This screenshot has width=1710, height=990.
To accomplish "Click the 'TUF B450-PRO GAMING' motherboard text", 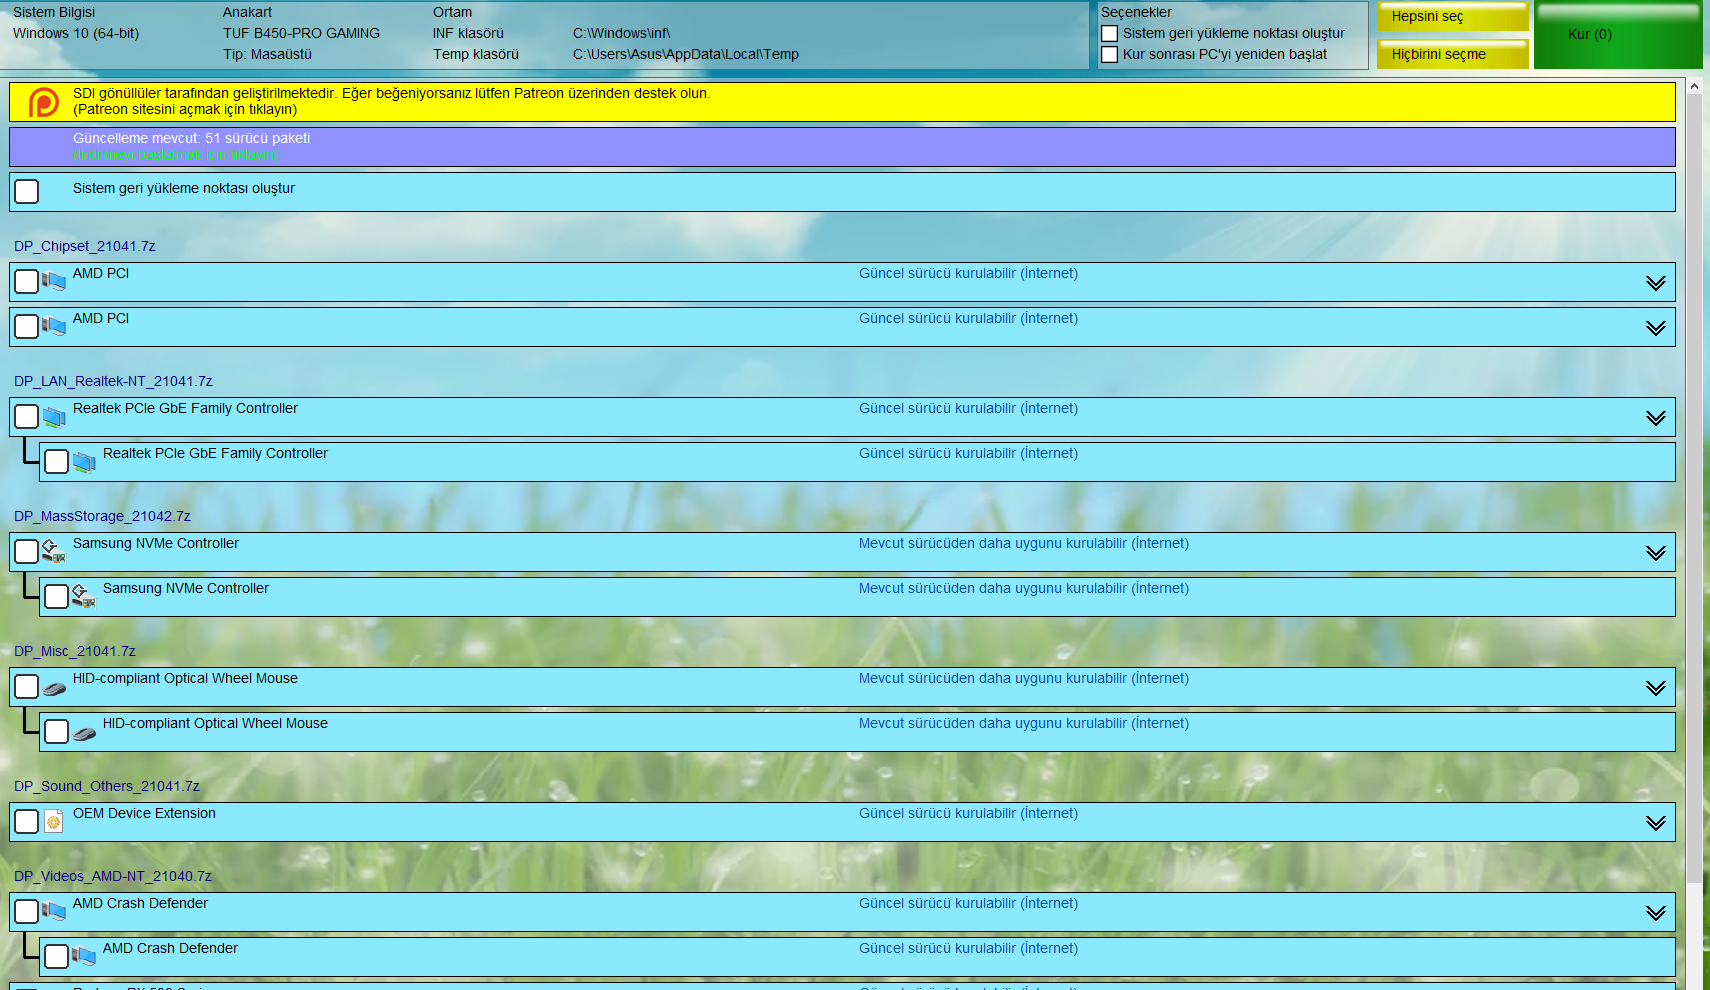I will tap(301, 34).
